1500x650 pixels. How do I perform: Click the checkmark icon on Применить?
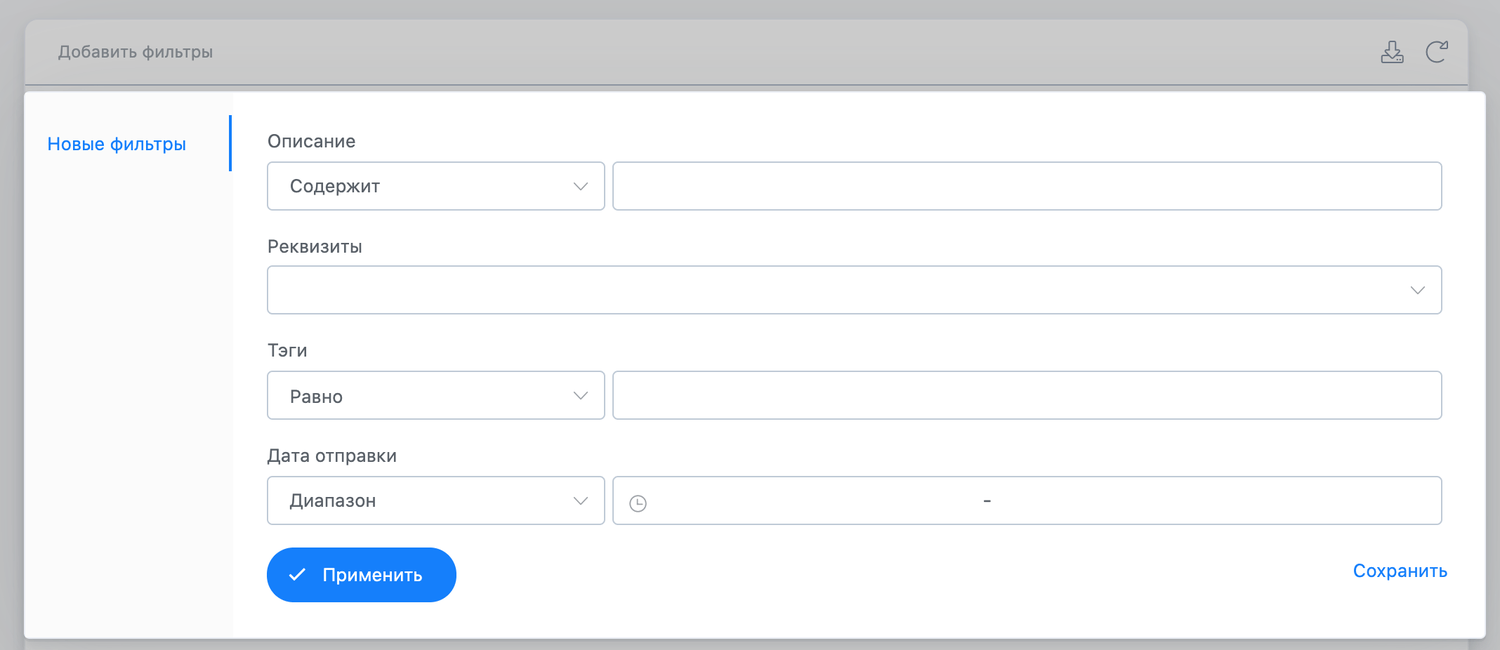297,575
